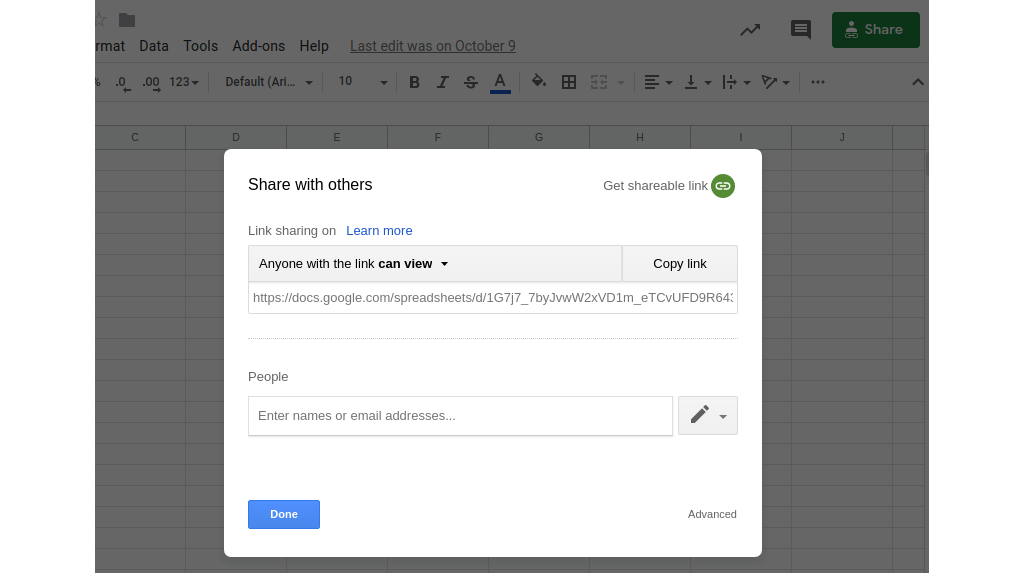This screenshot has width=1024, height=573.
Task: Click the pencil edit permission icon
Action: [x=700, y=415]
